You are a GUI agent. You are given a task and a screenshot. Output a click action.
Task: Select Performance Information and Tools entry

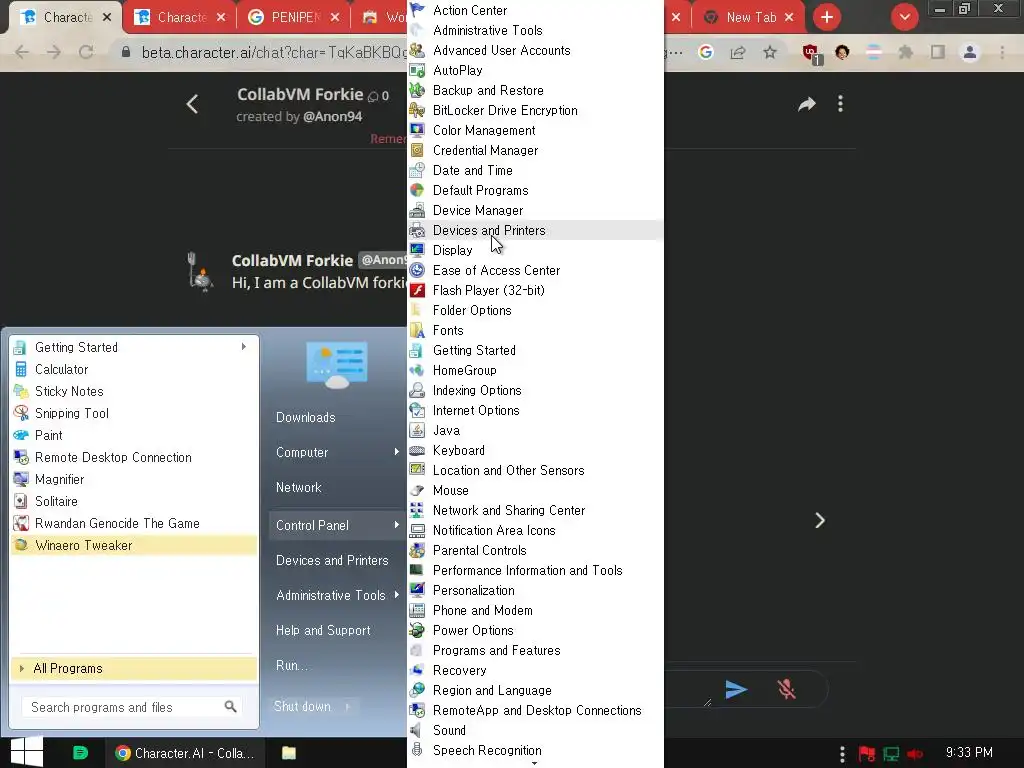click(534, 570)
